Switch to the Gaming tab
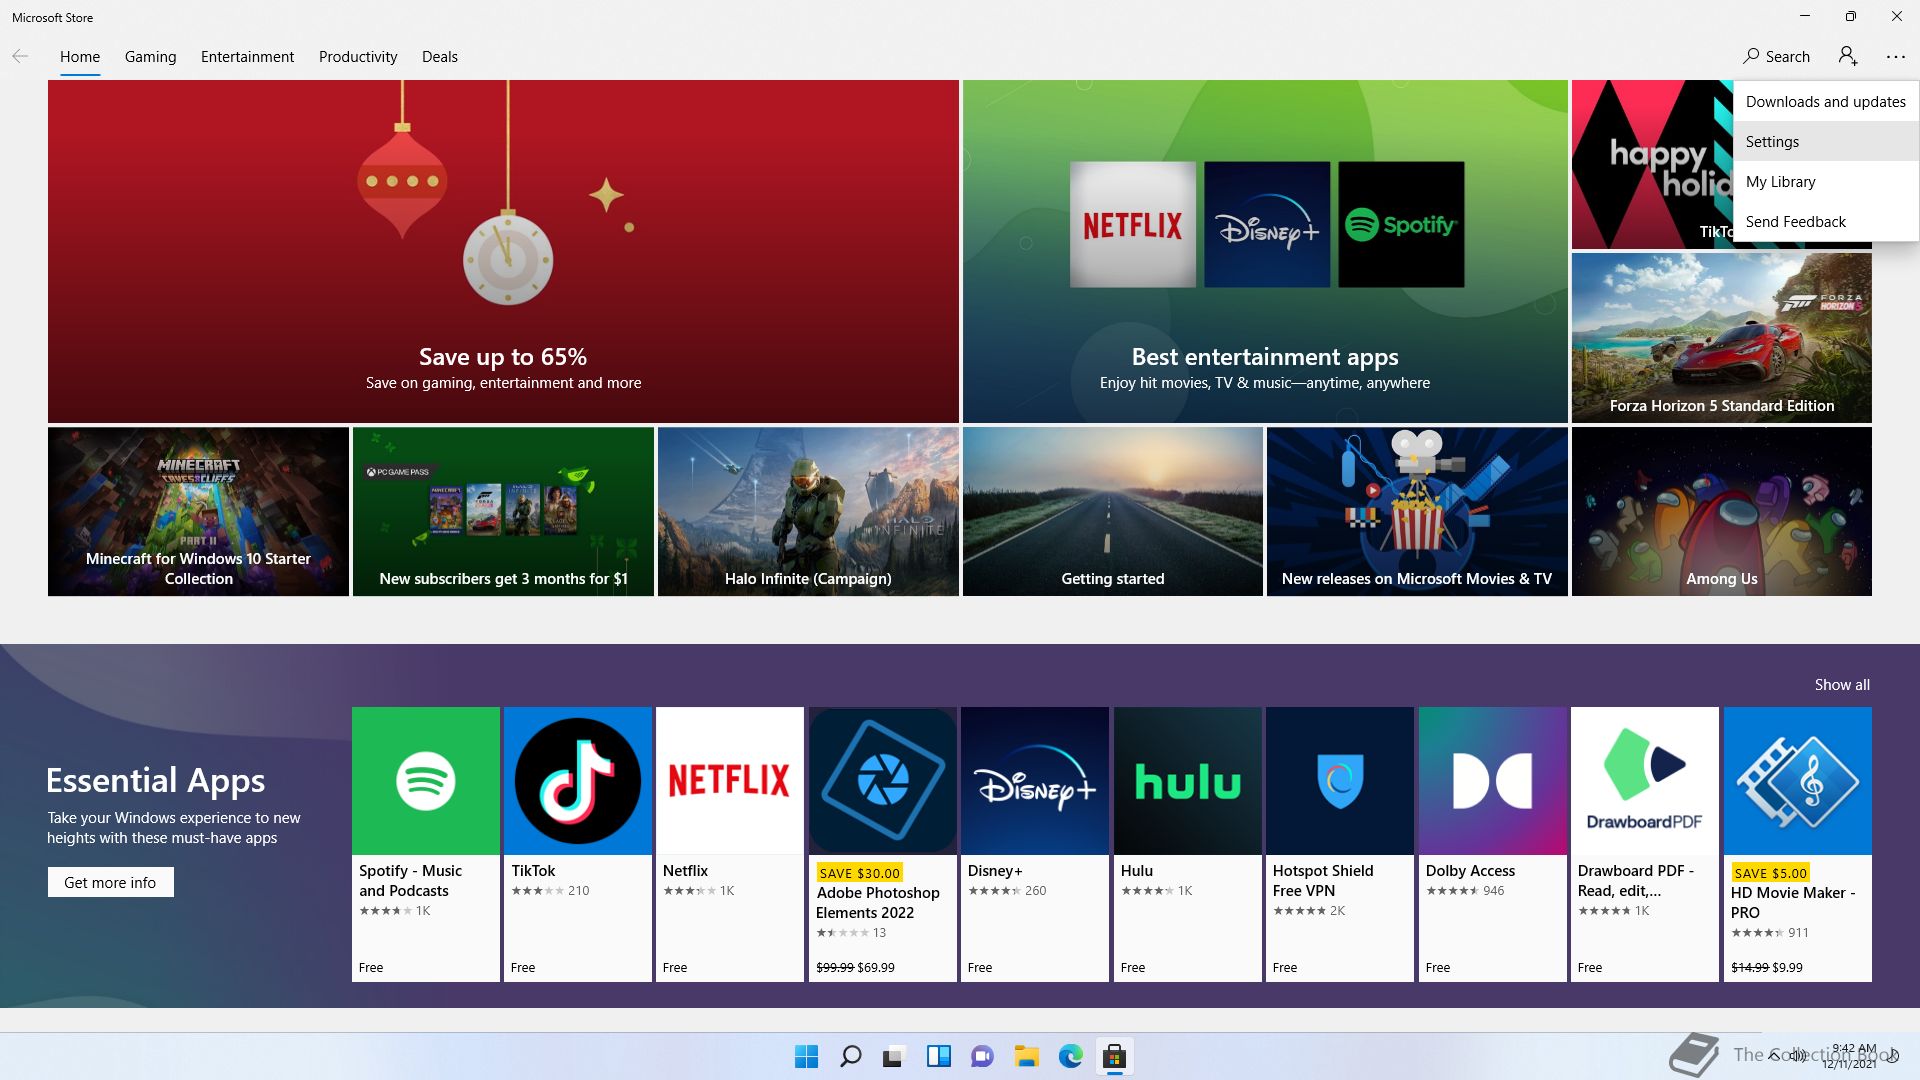This screenshot has width=1920, height=1080. point(151,57)
